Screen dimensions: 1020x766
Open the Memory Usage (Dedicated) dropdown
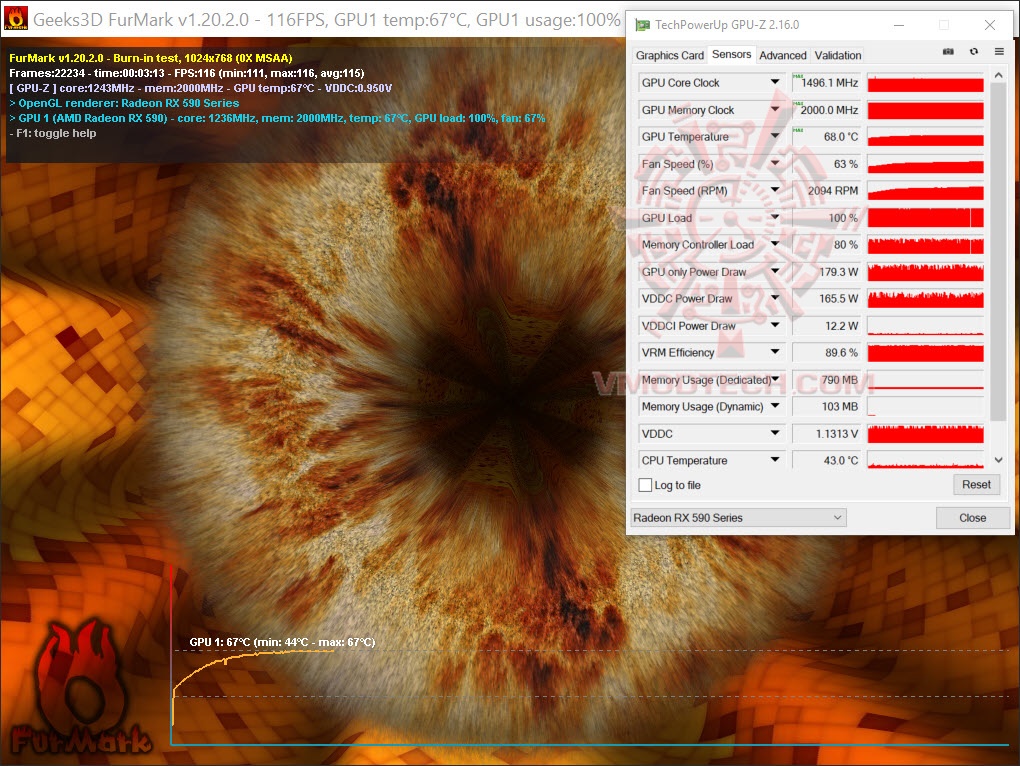coord(775,380)
